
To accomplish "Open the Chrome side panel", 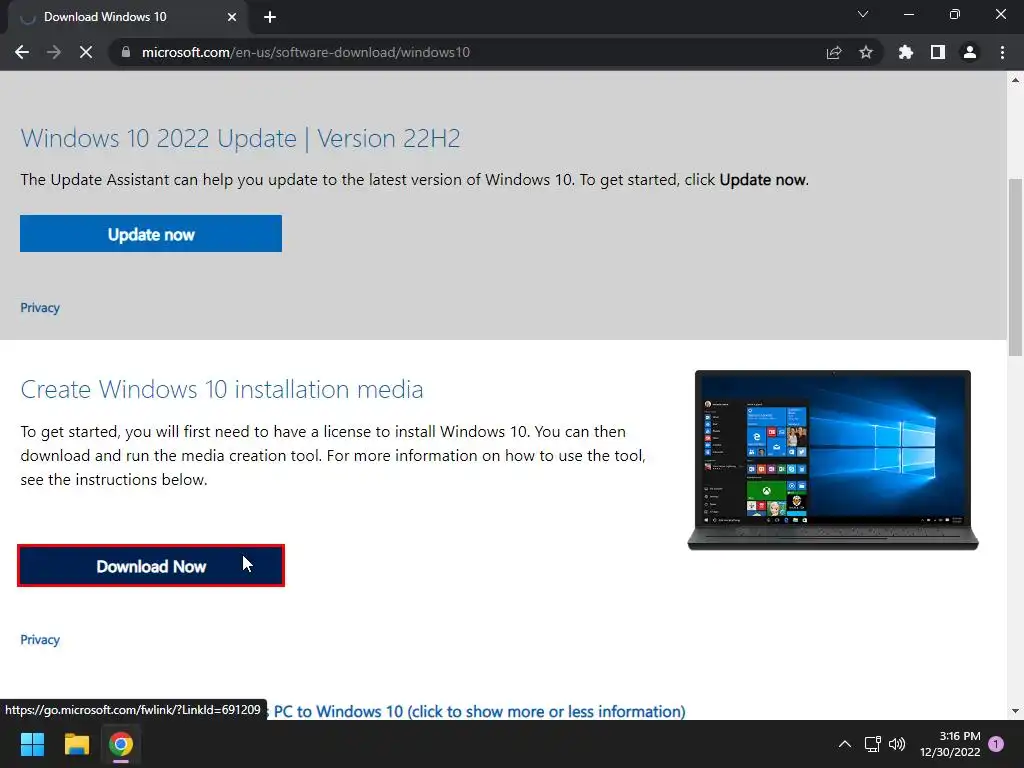I will coord(938,52).
